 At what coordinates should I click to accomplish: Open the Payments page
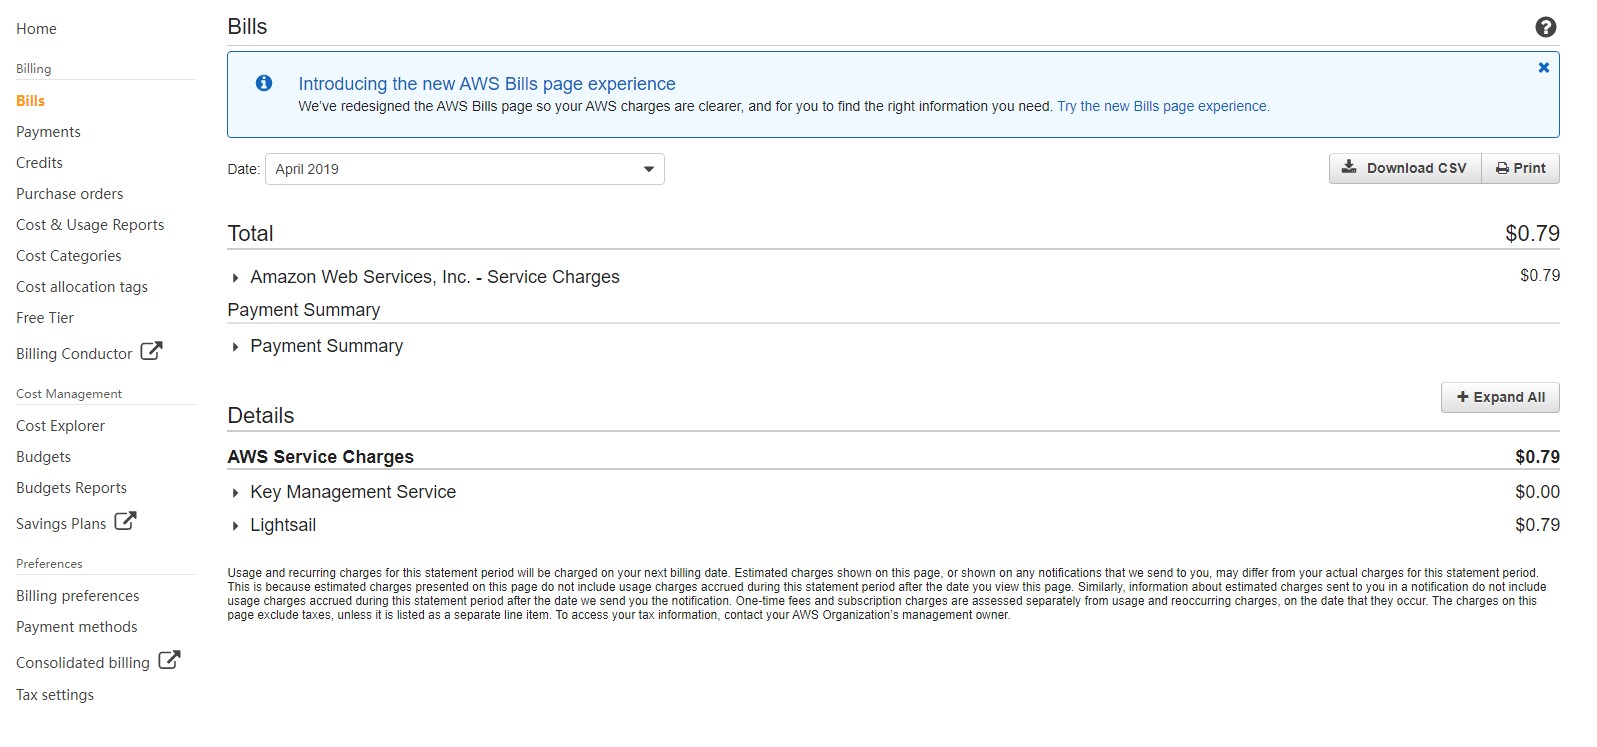click(x=48, y=132)
